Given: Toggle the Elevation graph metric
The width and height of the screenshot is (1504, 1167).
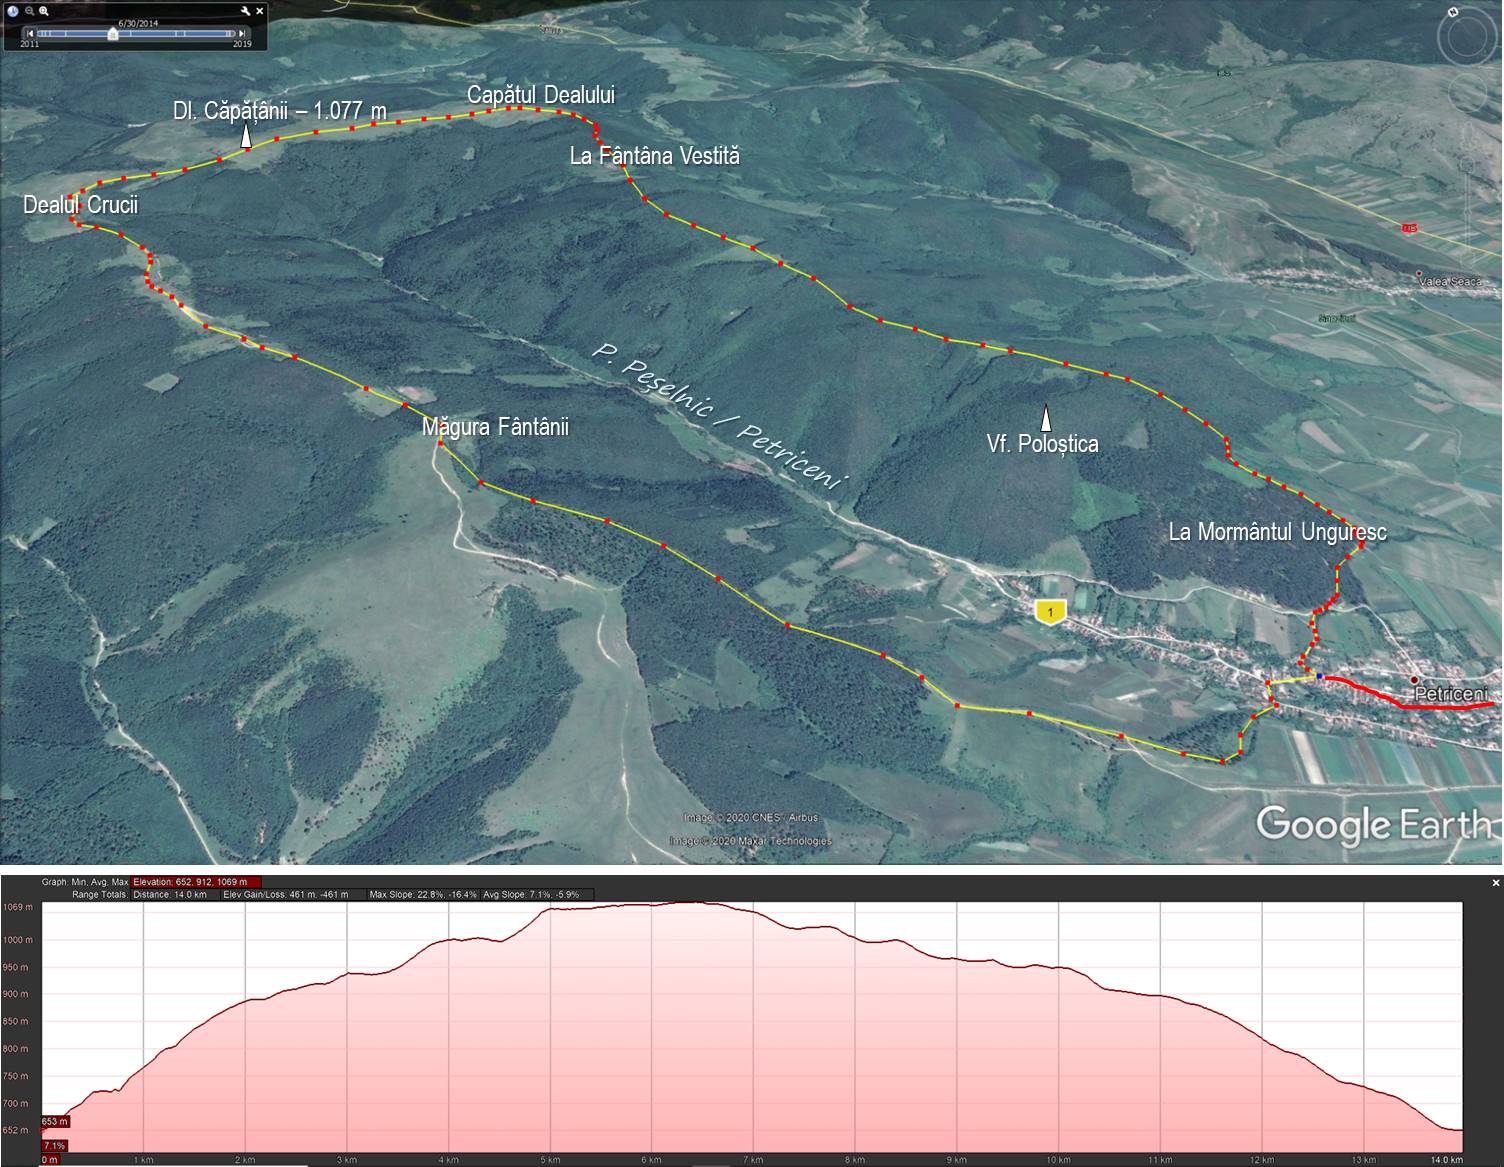Looking at the screenshot, I should pos(196,882).
